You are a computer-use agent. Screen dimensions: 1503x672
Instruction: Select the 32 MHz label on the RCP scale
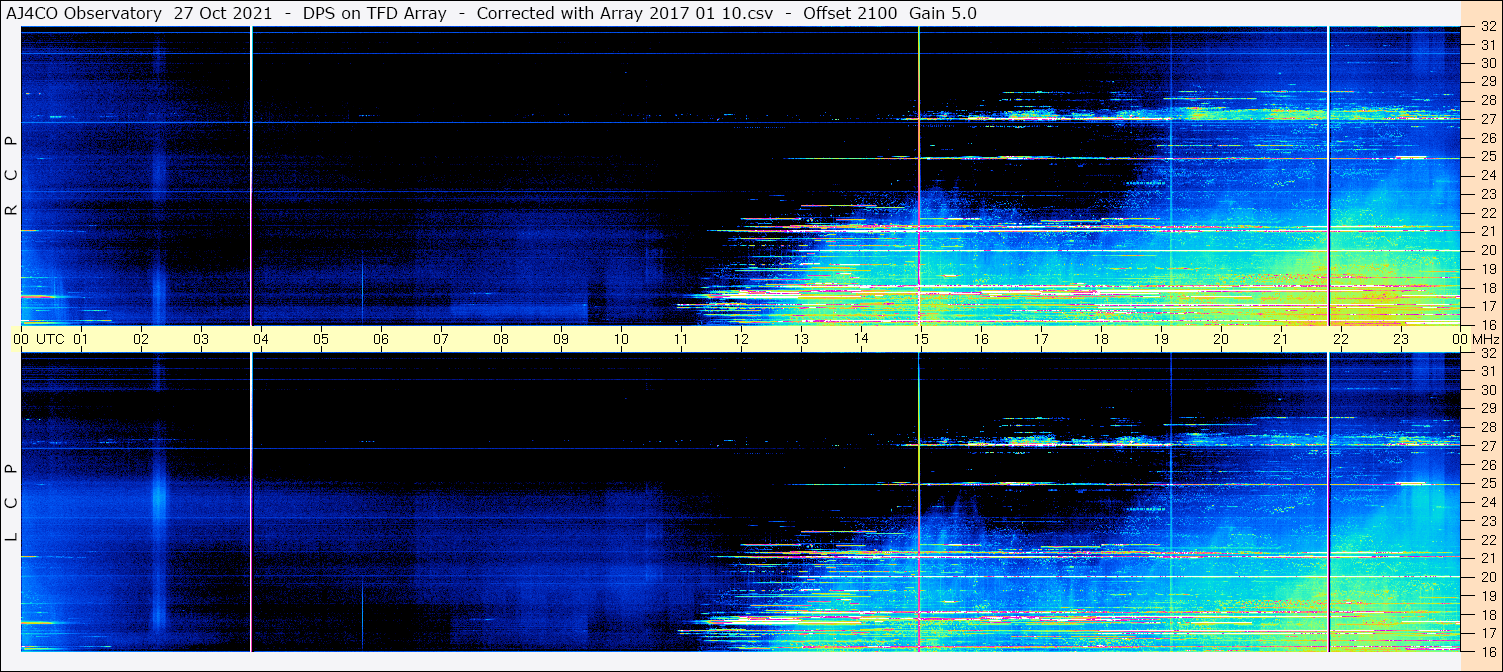click(1487, 27)
